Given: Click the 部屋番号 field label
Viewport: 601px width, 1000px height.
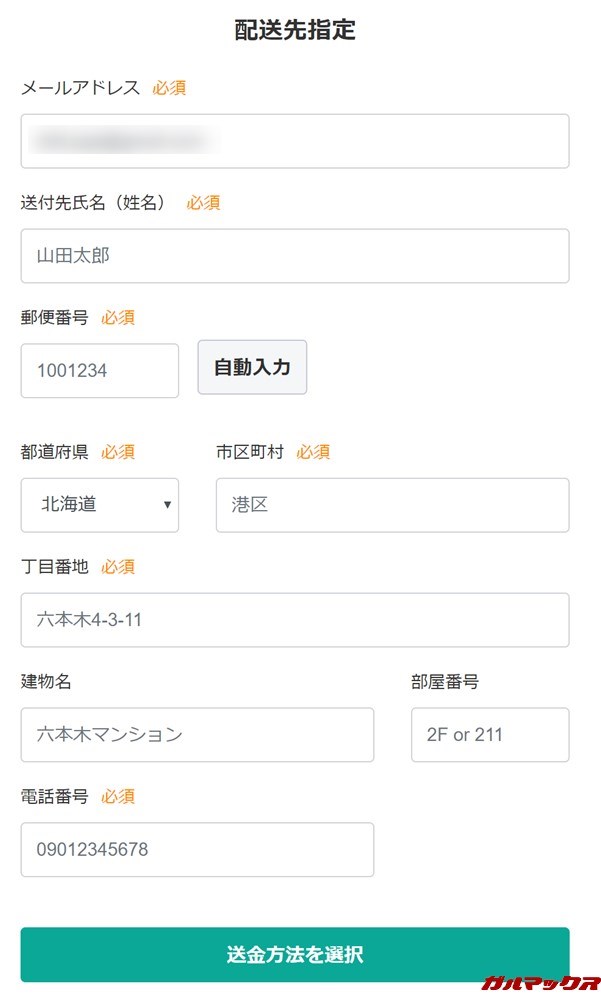Looking at the screenshot, I should pyautogui.click(x=445, y=681).
